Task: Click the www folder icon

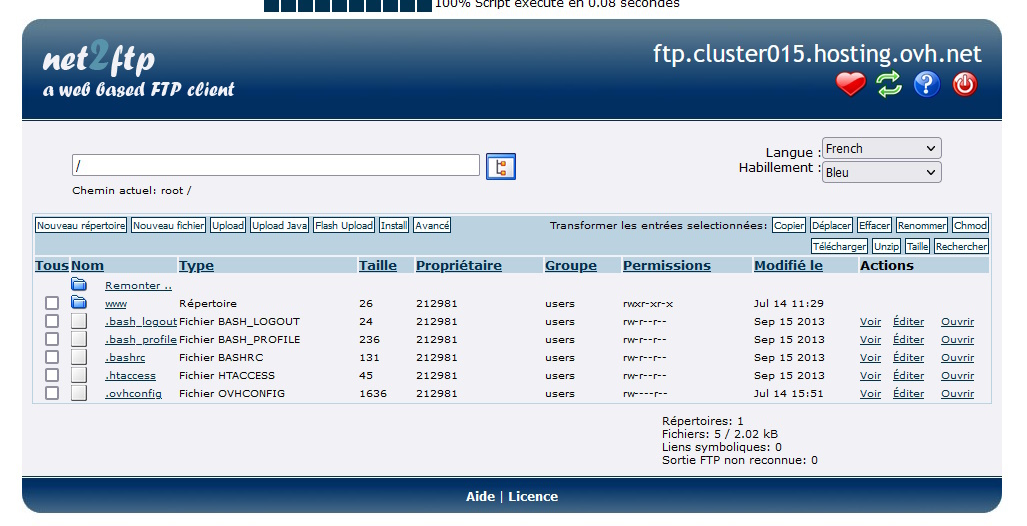Action: coord(79,303)
